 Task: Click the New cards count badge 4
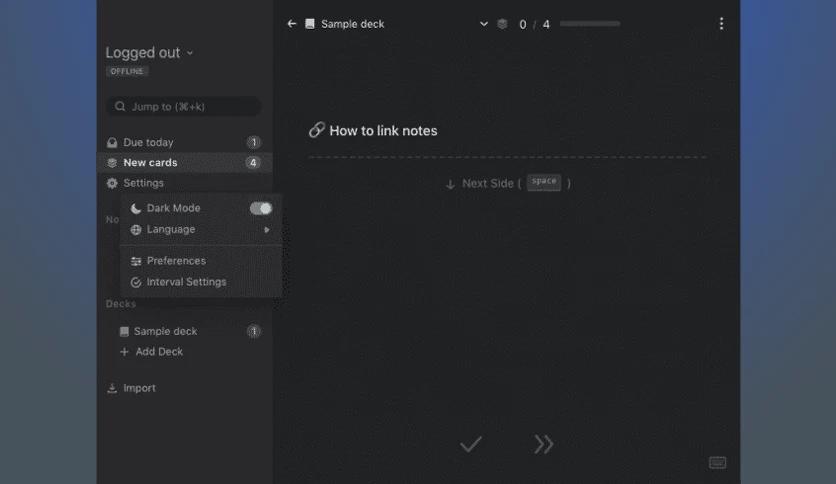(x=253, y=163)
